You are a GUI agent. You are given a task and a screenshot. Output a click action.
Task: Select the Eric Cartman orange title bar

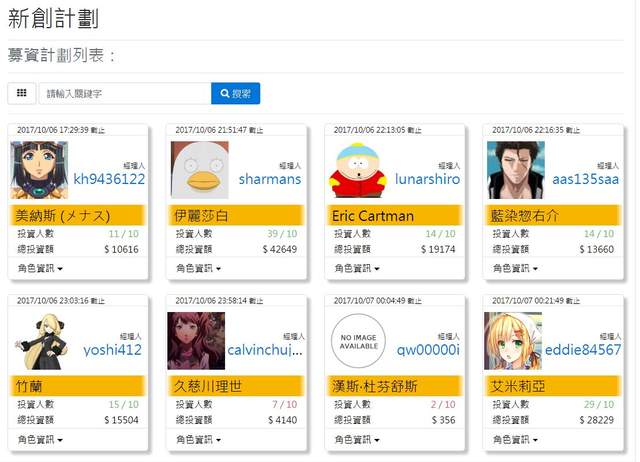coord(395,215)
